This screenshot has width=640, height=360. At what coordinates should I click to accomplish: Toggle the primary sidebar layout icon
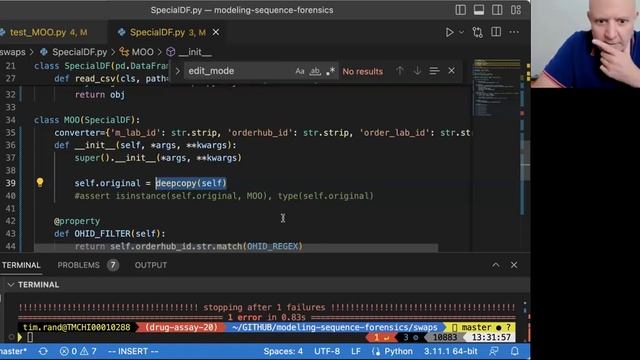coord(460,10)
